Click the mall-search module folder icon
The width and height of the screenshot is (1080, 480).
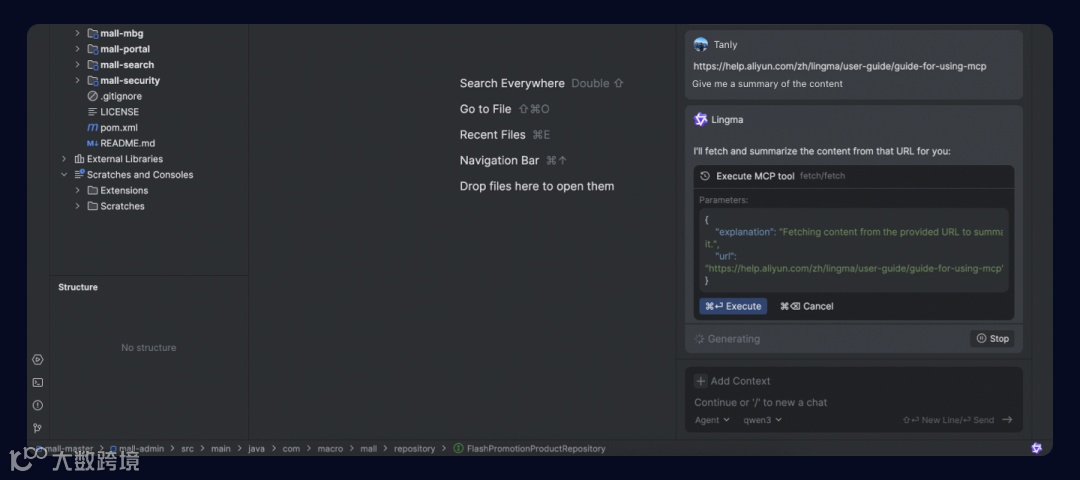pyautogui.click(x=92, y=65)
